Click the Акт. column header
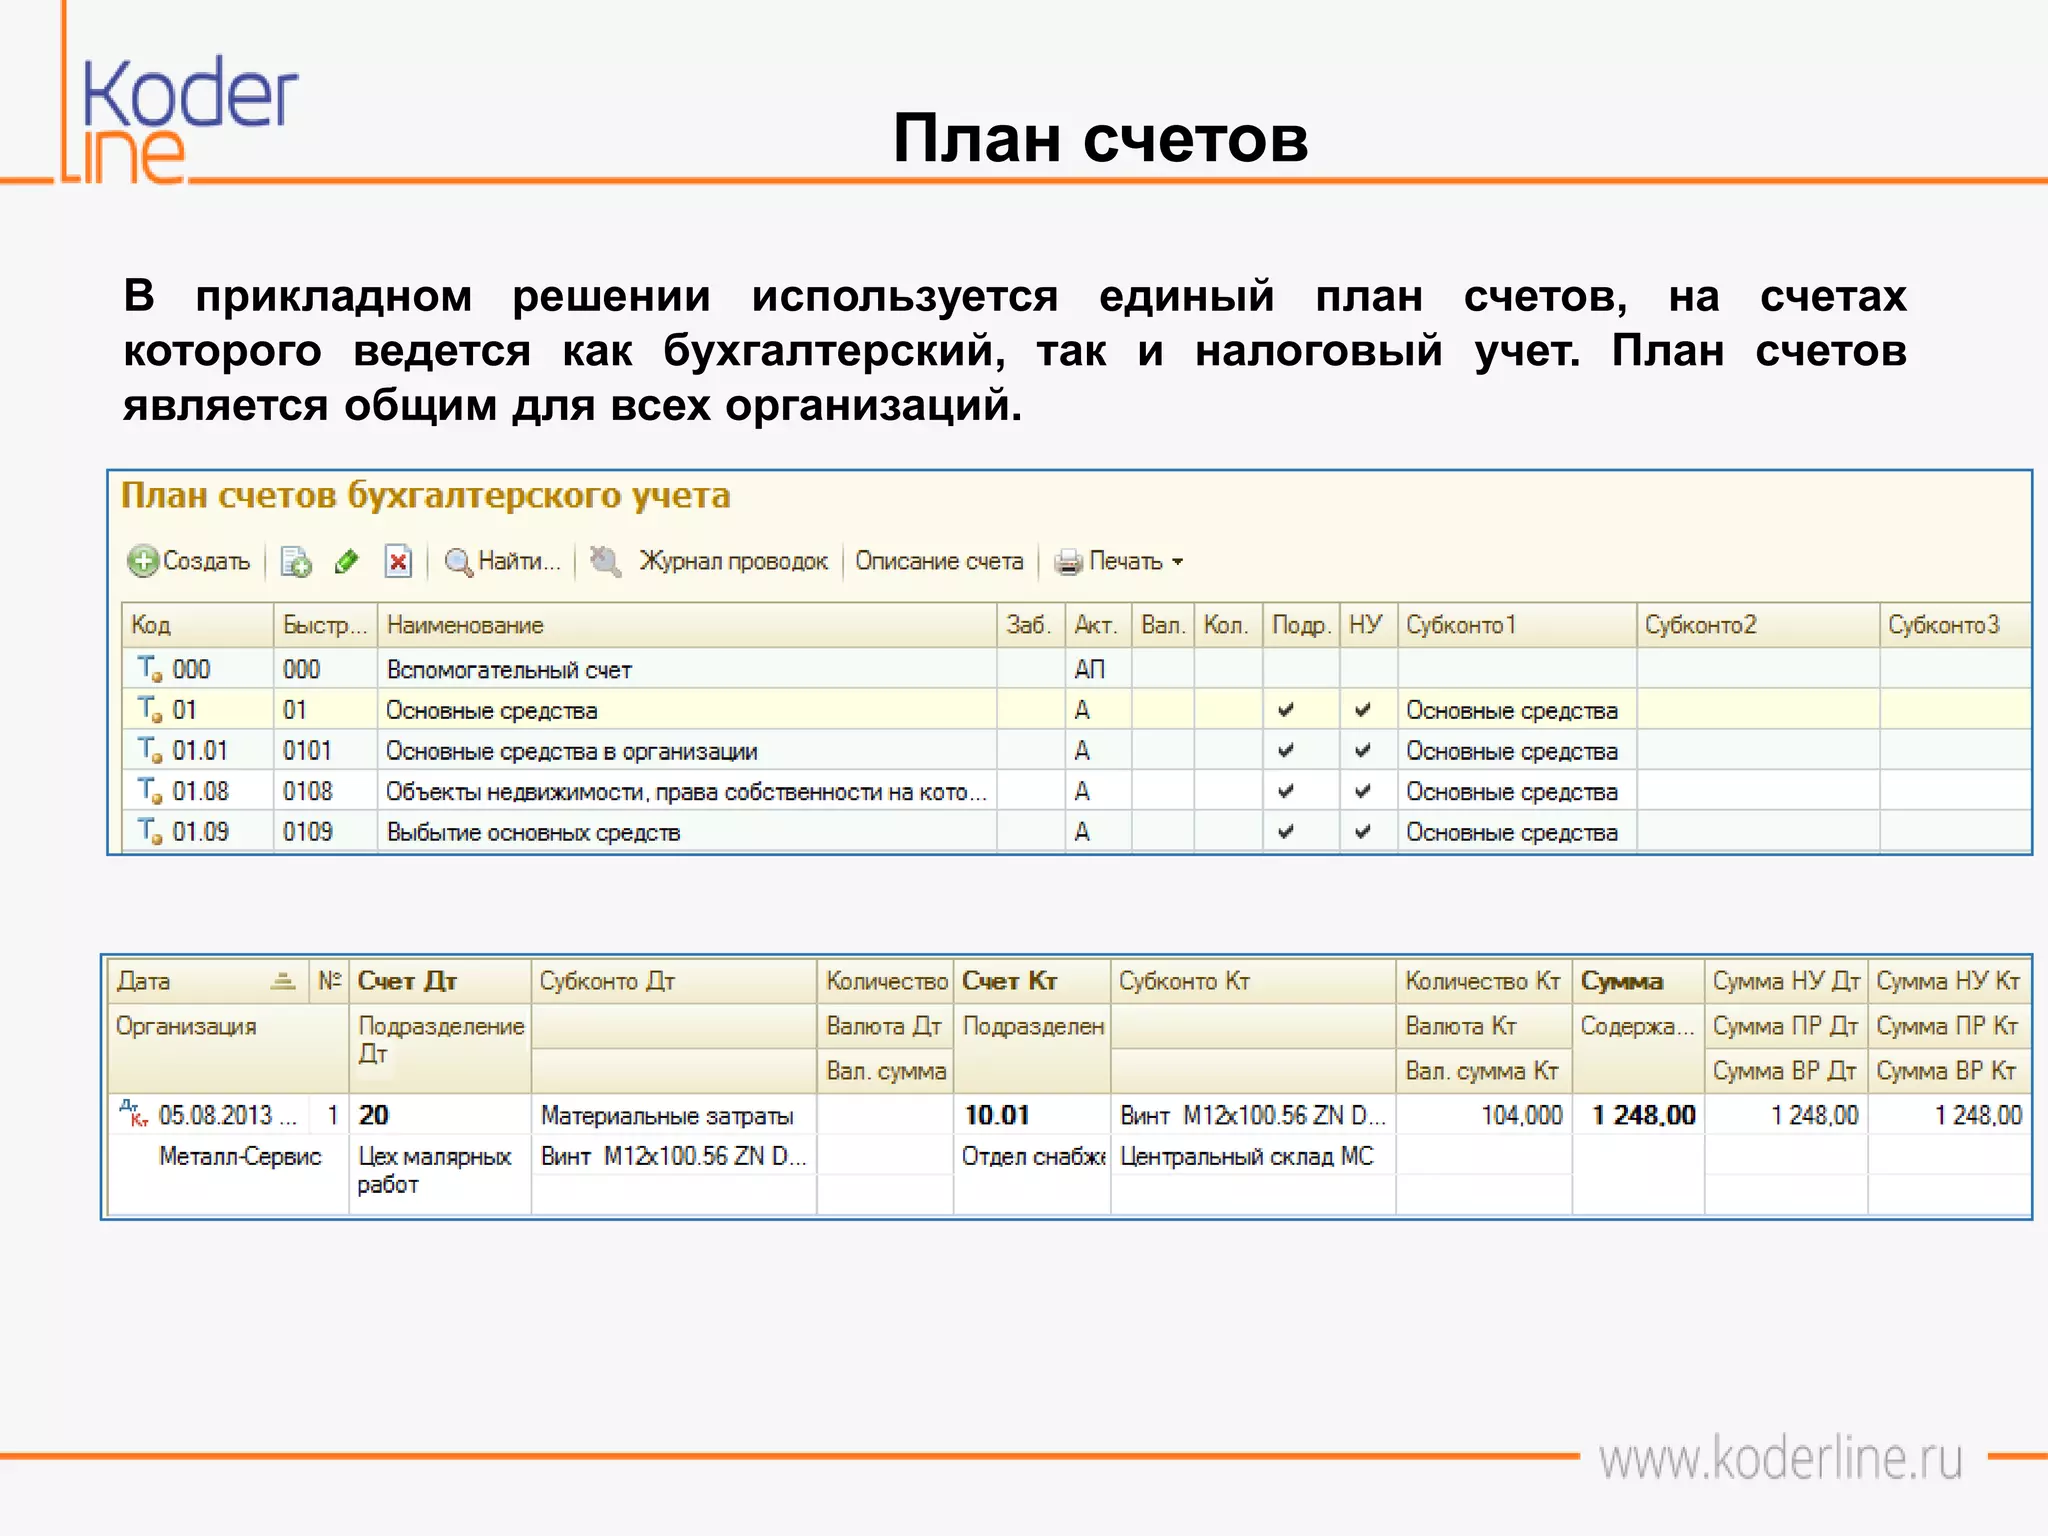 pos(1098,625)
